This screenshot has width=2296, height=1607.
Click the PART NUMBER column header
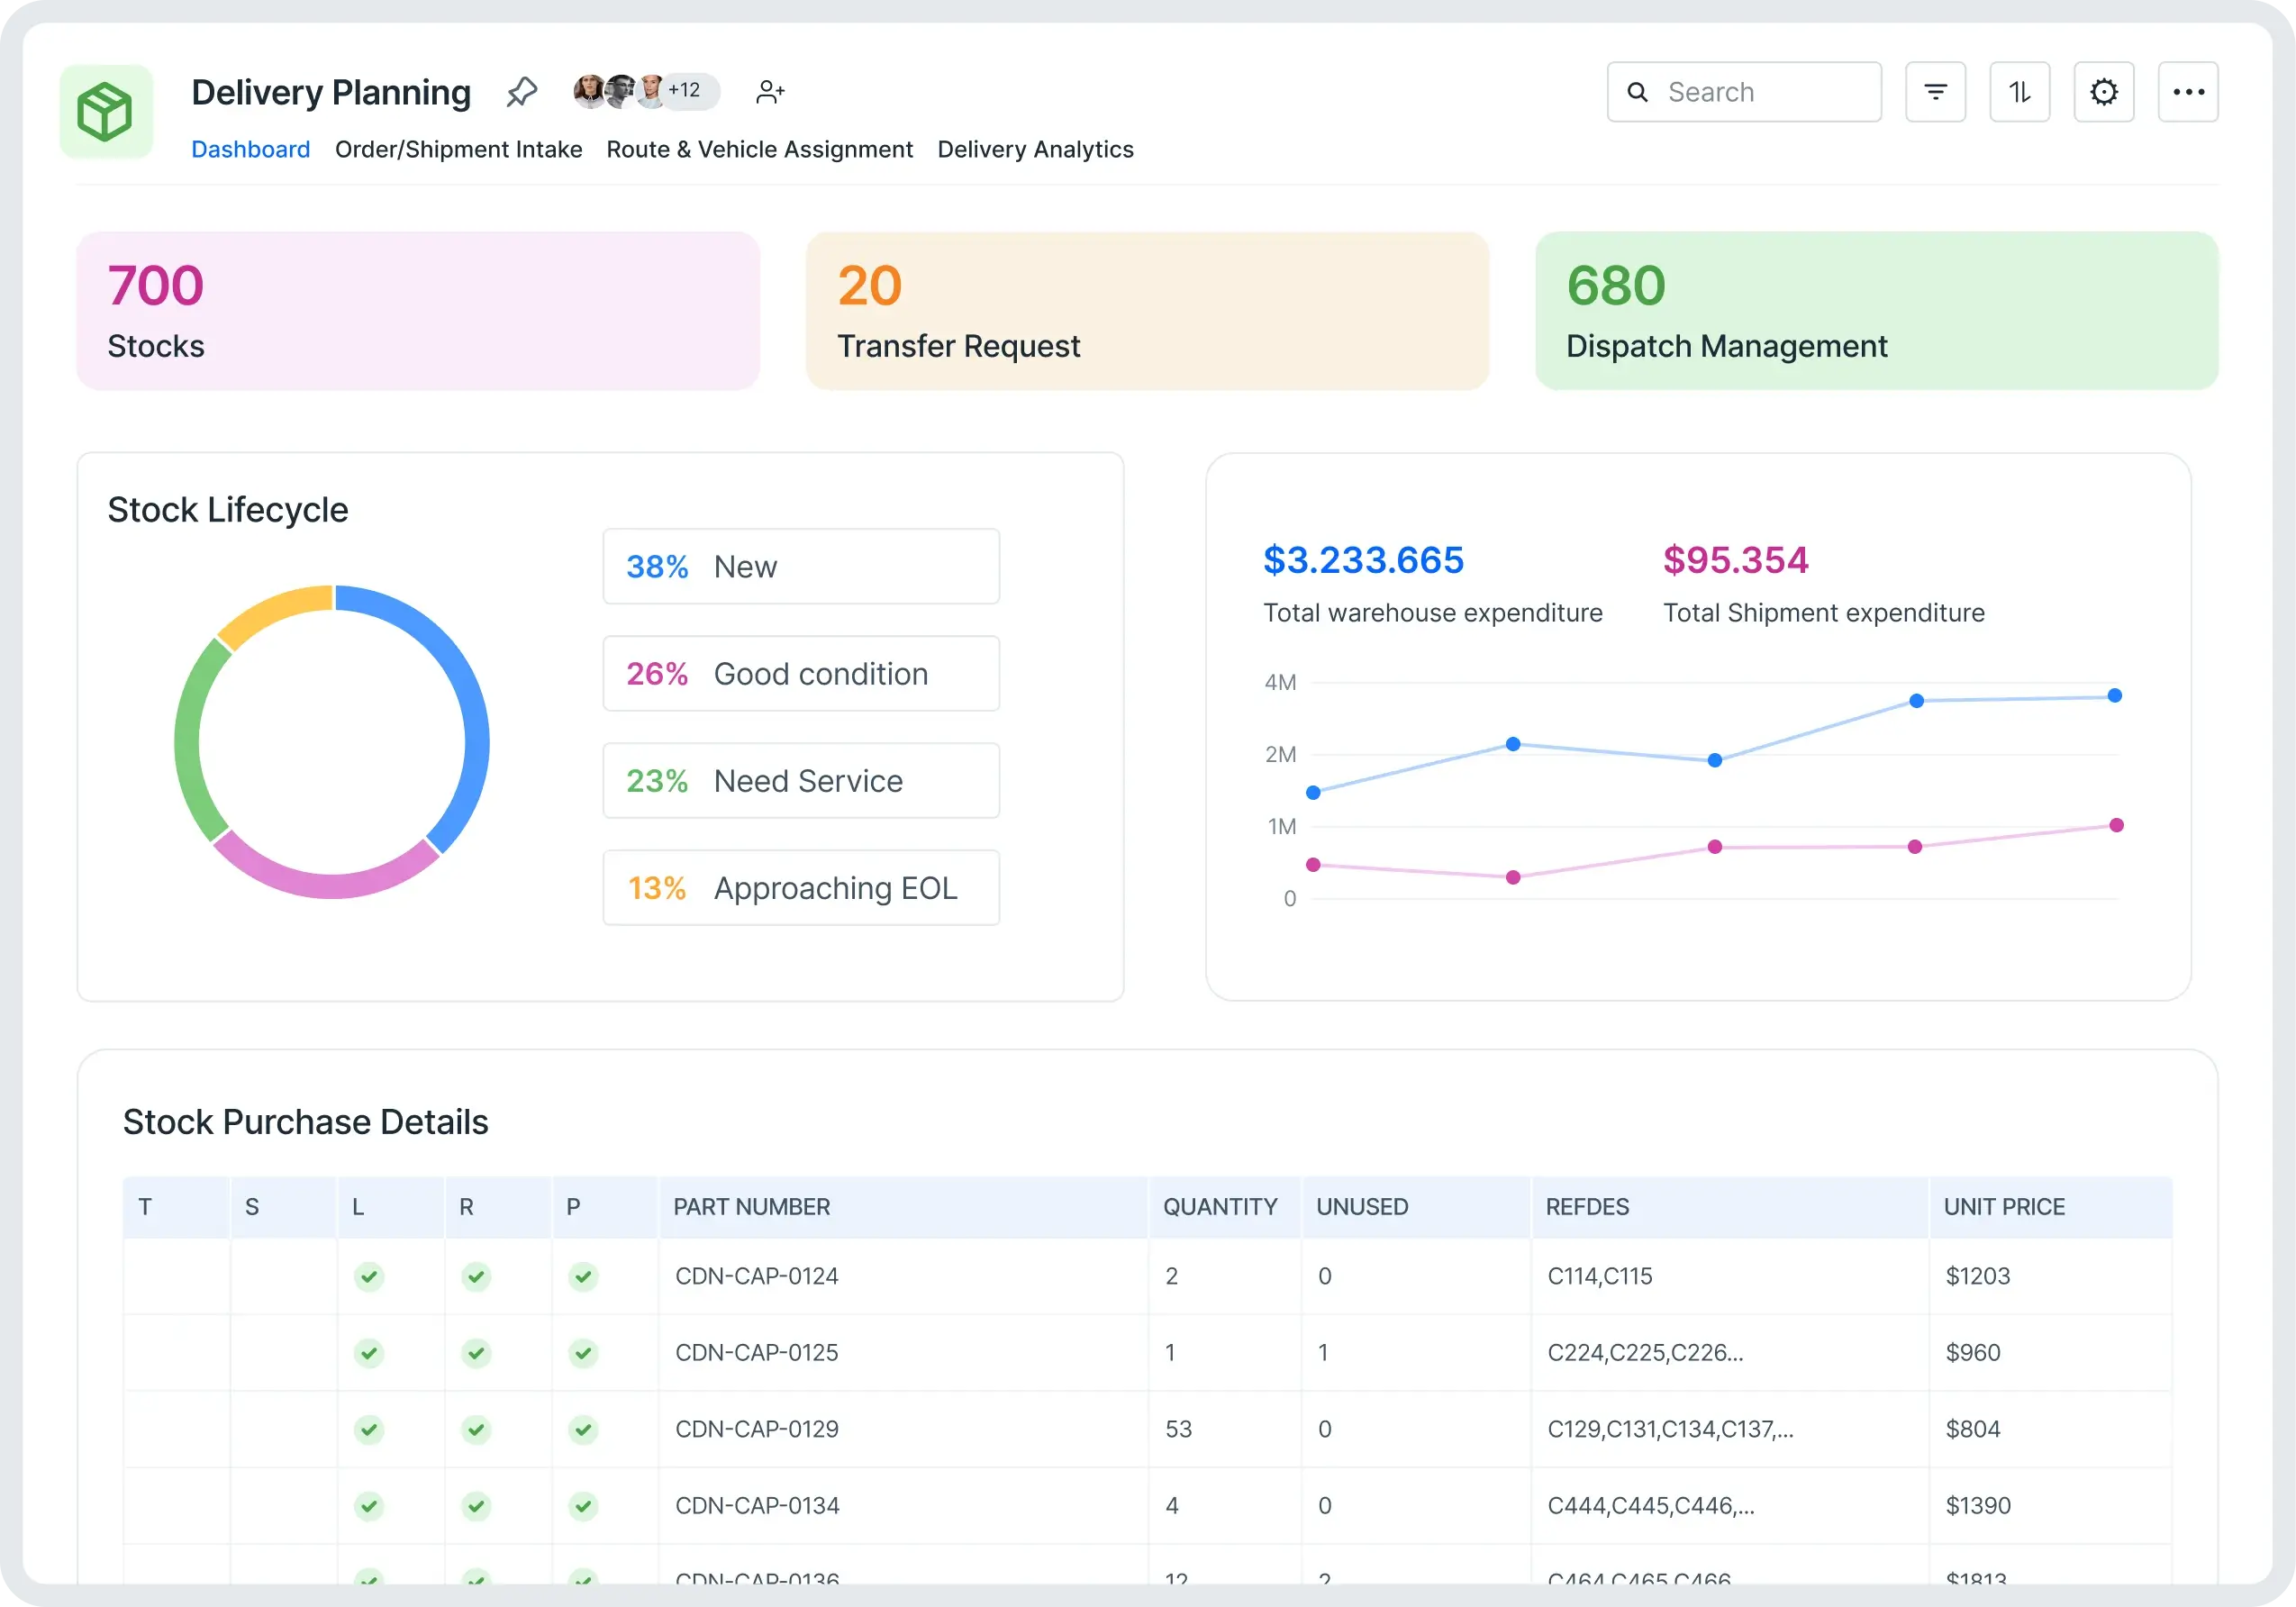[751, 1207]
